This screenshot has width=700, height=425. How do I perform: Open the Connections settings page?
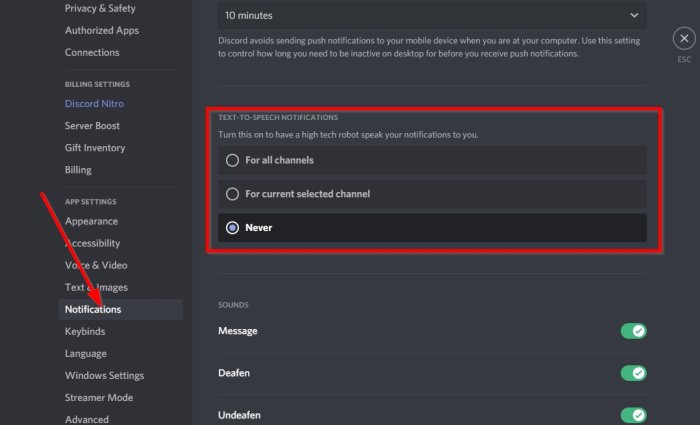coord(92,52)
